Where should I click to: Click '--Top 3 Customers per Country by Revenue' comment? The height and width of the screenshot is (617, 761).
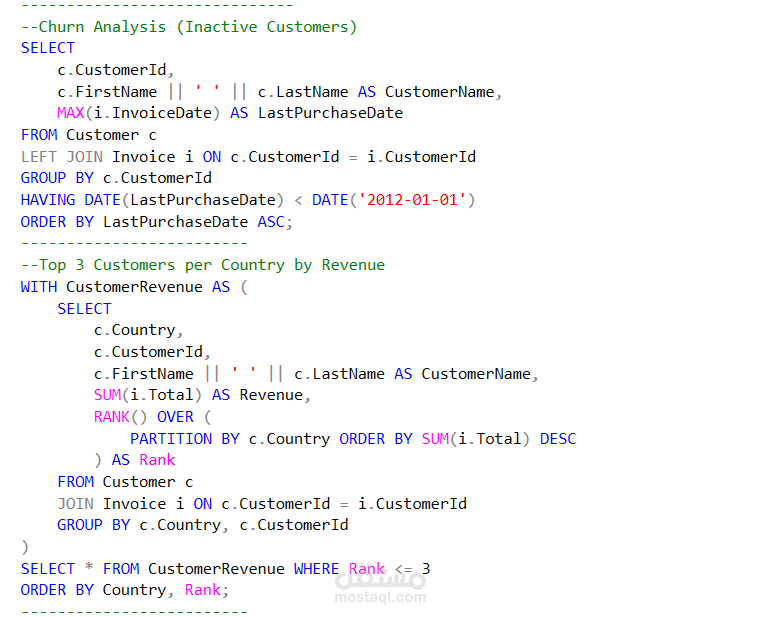(203, 265)
